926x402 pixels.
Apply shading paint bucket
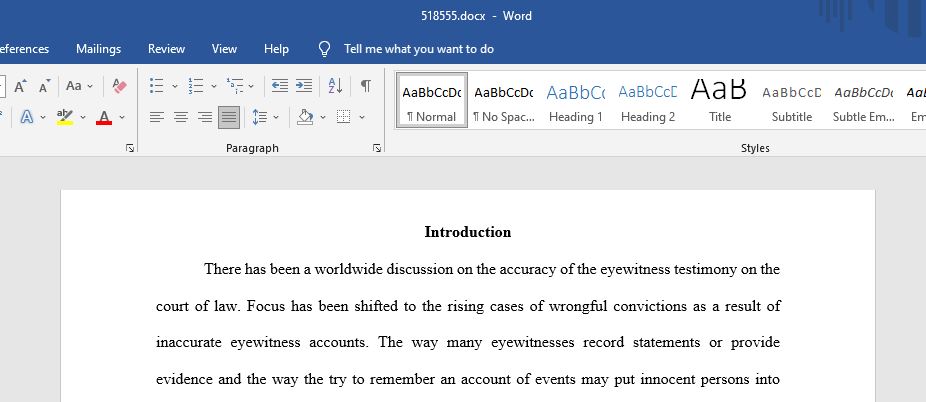(305, 117)
